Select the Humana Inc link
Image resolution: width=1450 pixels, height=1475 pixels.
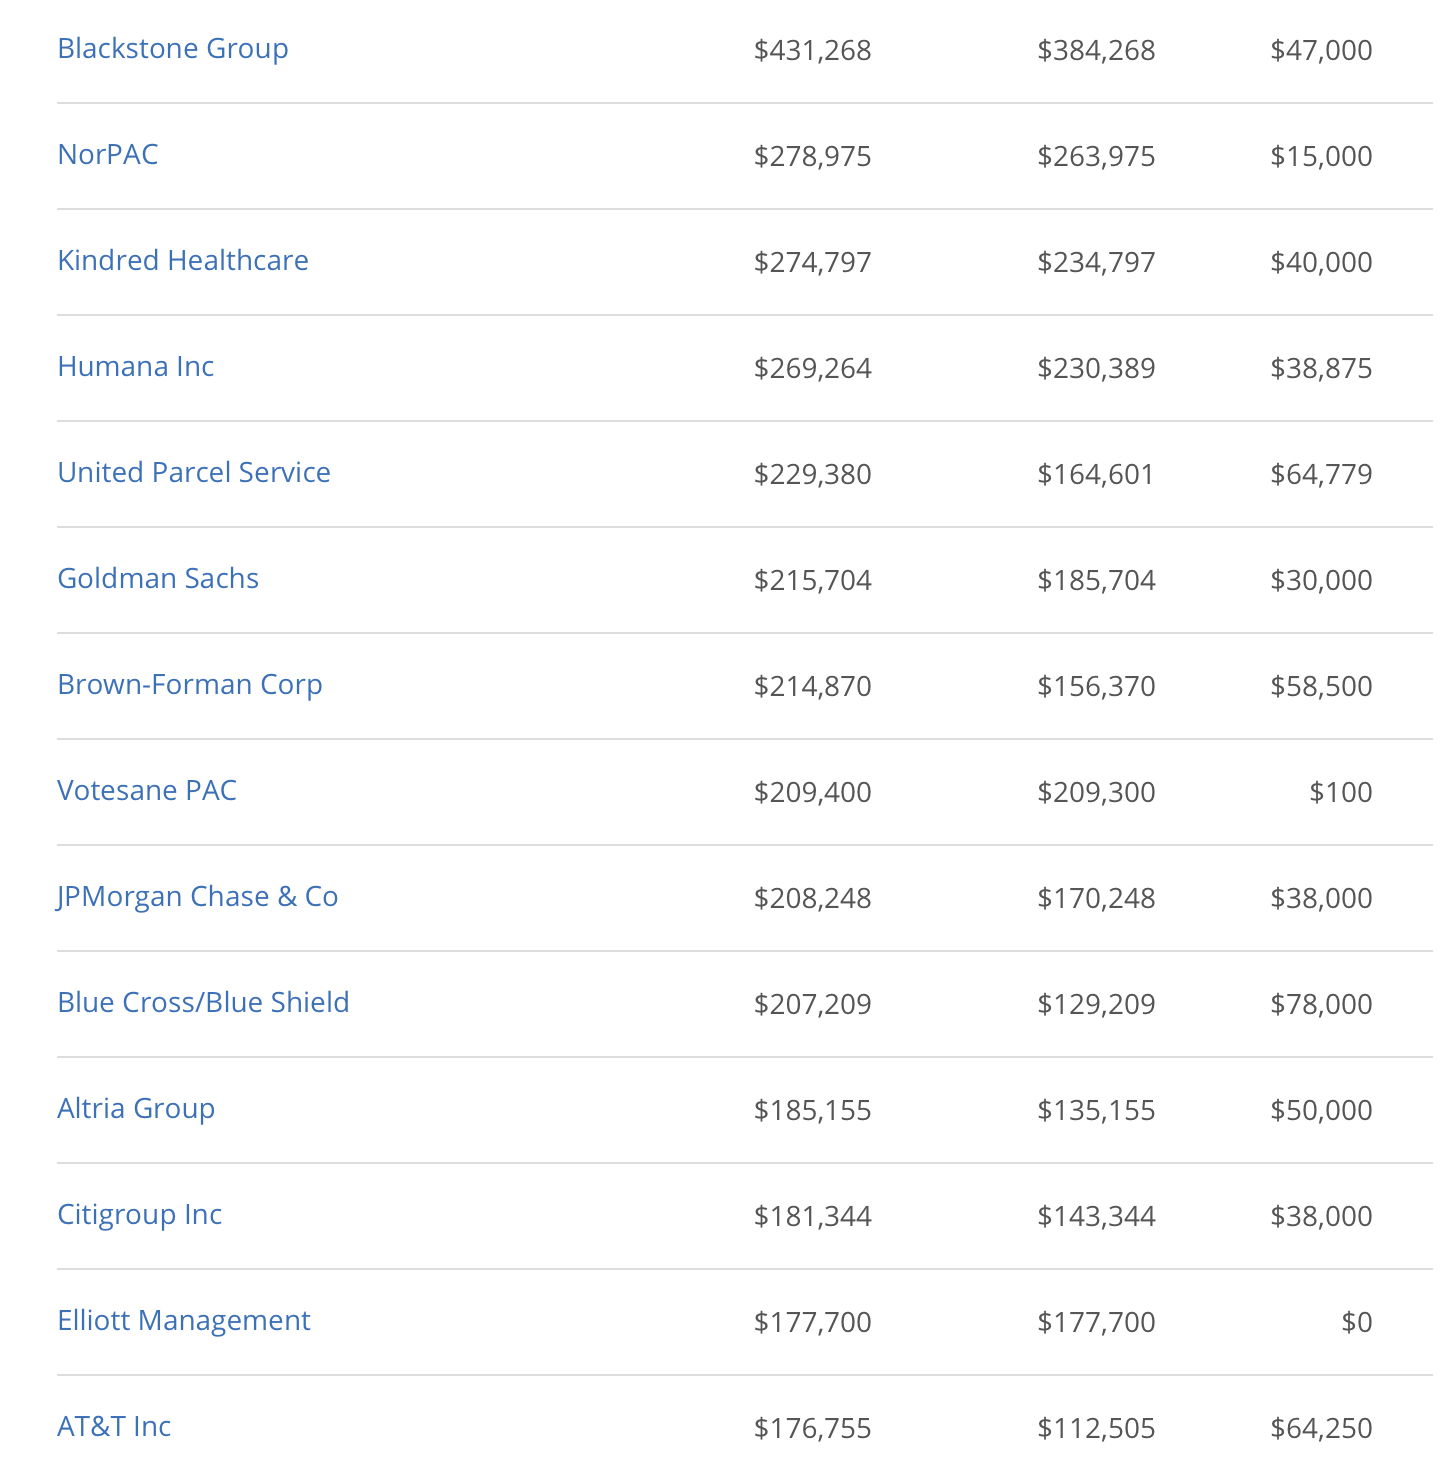coord(136,366)
